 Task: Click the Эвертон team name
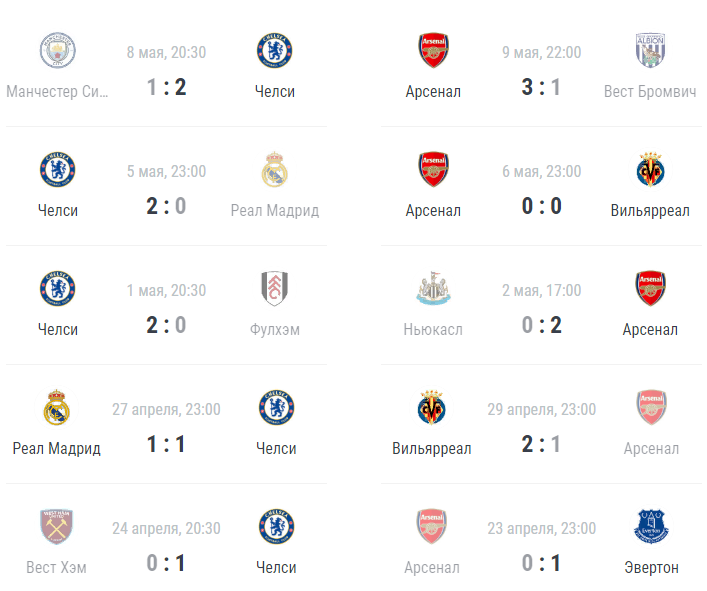pyautogui.click(x=651, y=568)
